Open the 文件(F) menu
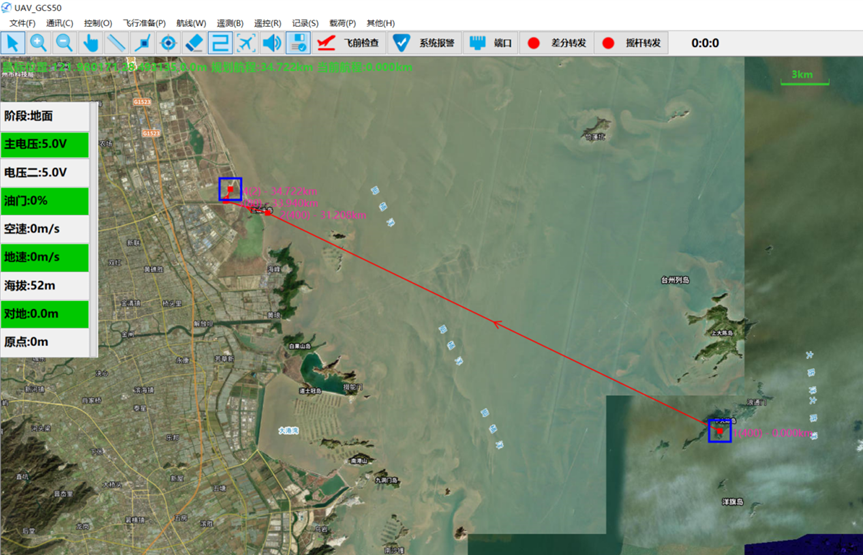Viewport: 863px width, 555px height. click(22, 23)
